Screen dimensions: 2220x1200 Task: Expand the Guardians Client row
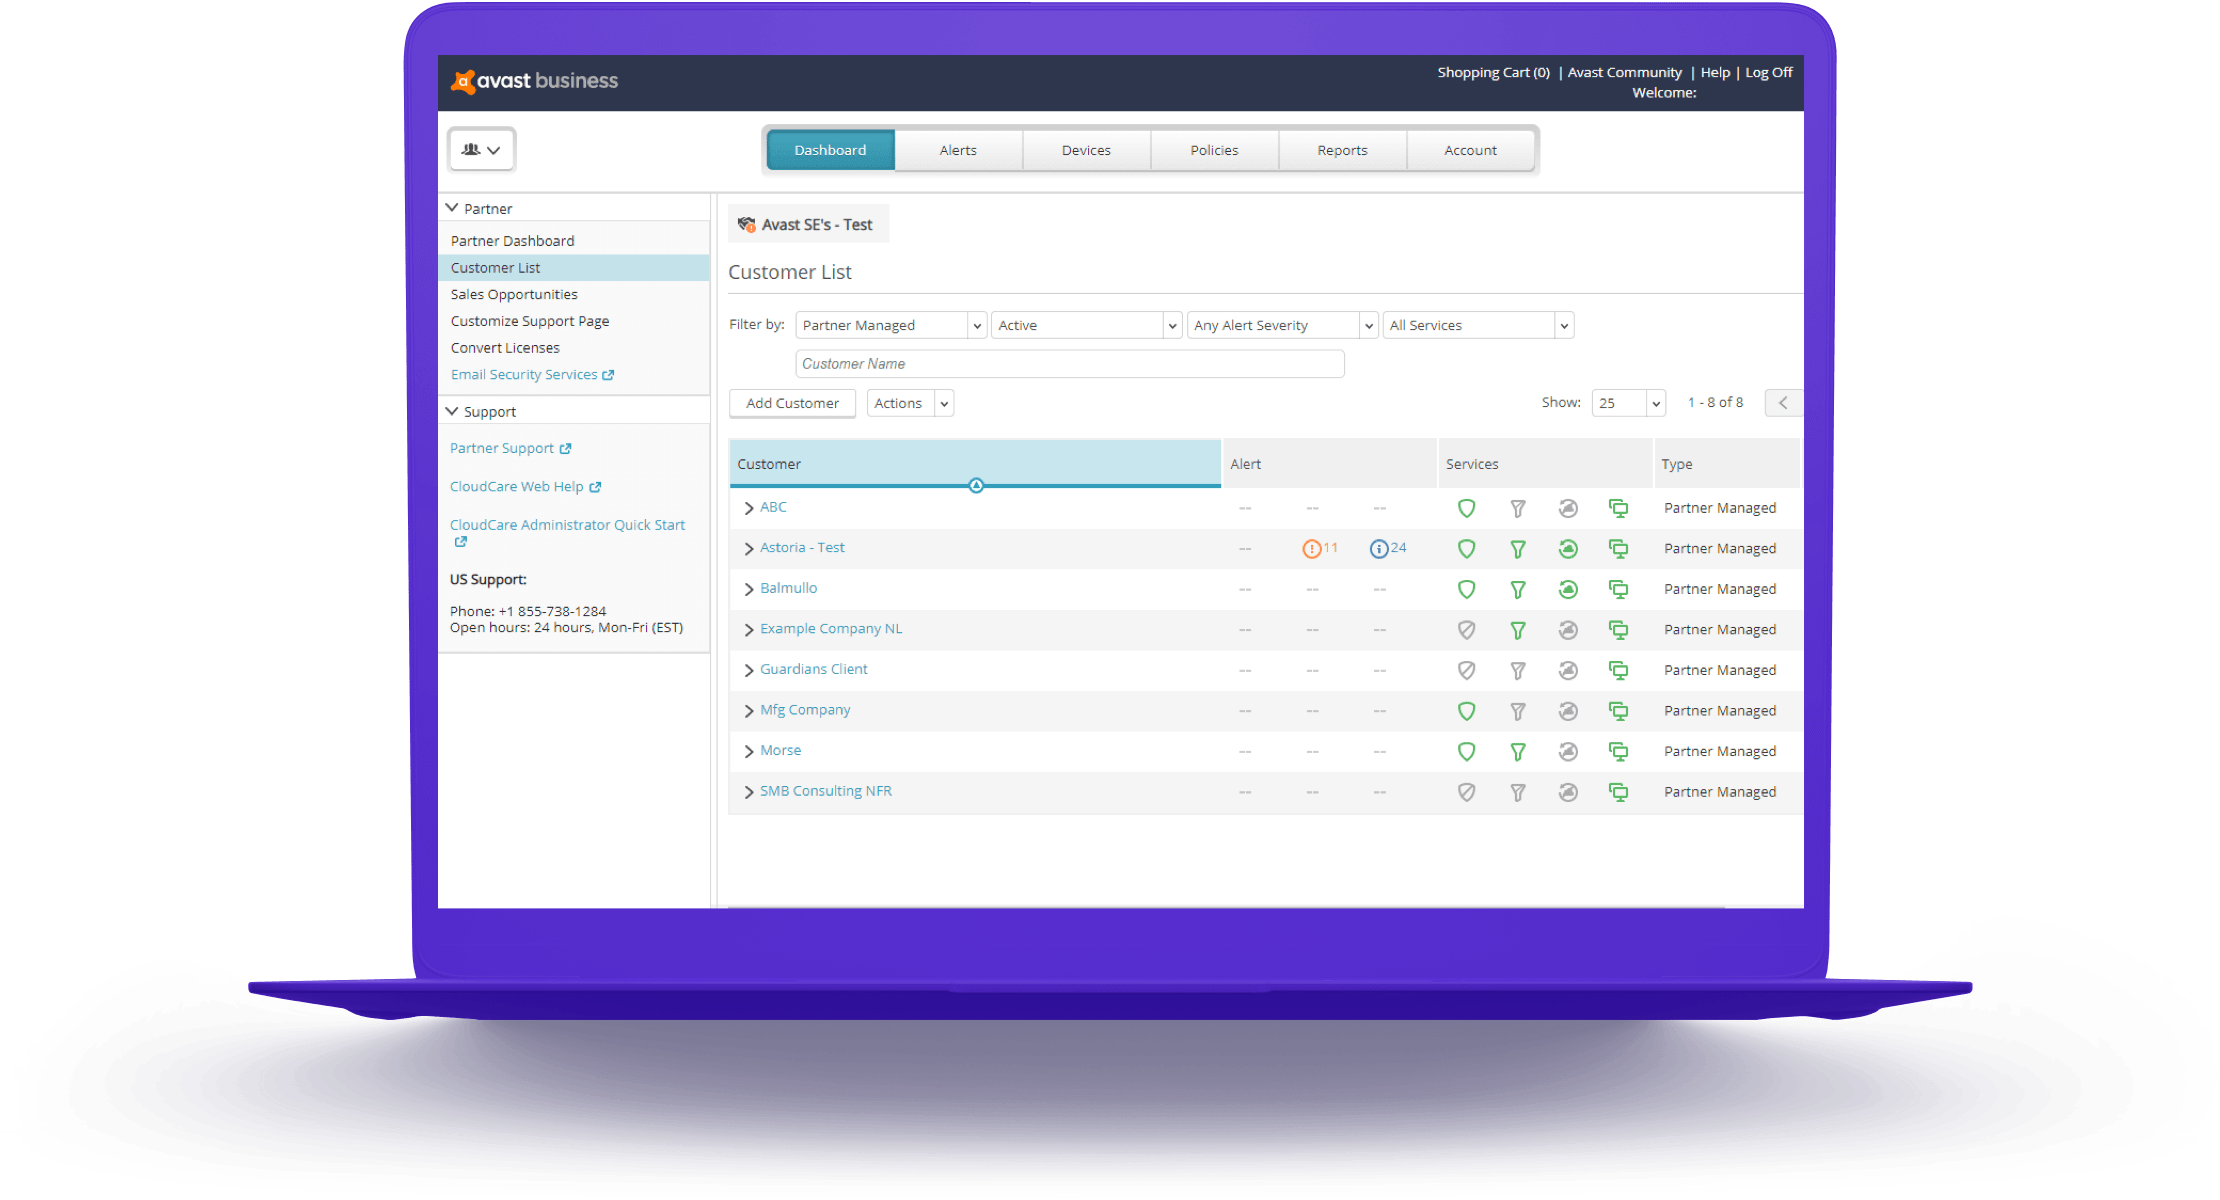748,670
